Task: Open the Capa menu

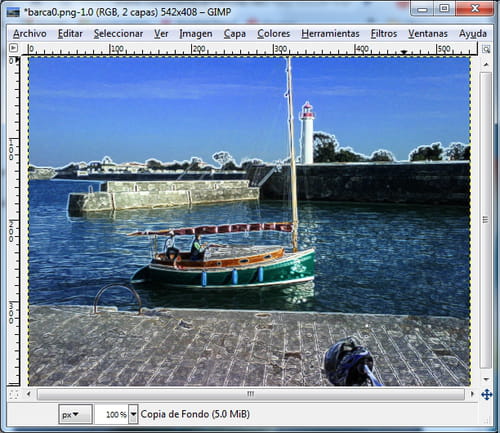Action: (x=235, y=34)
